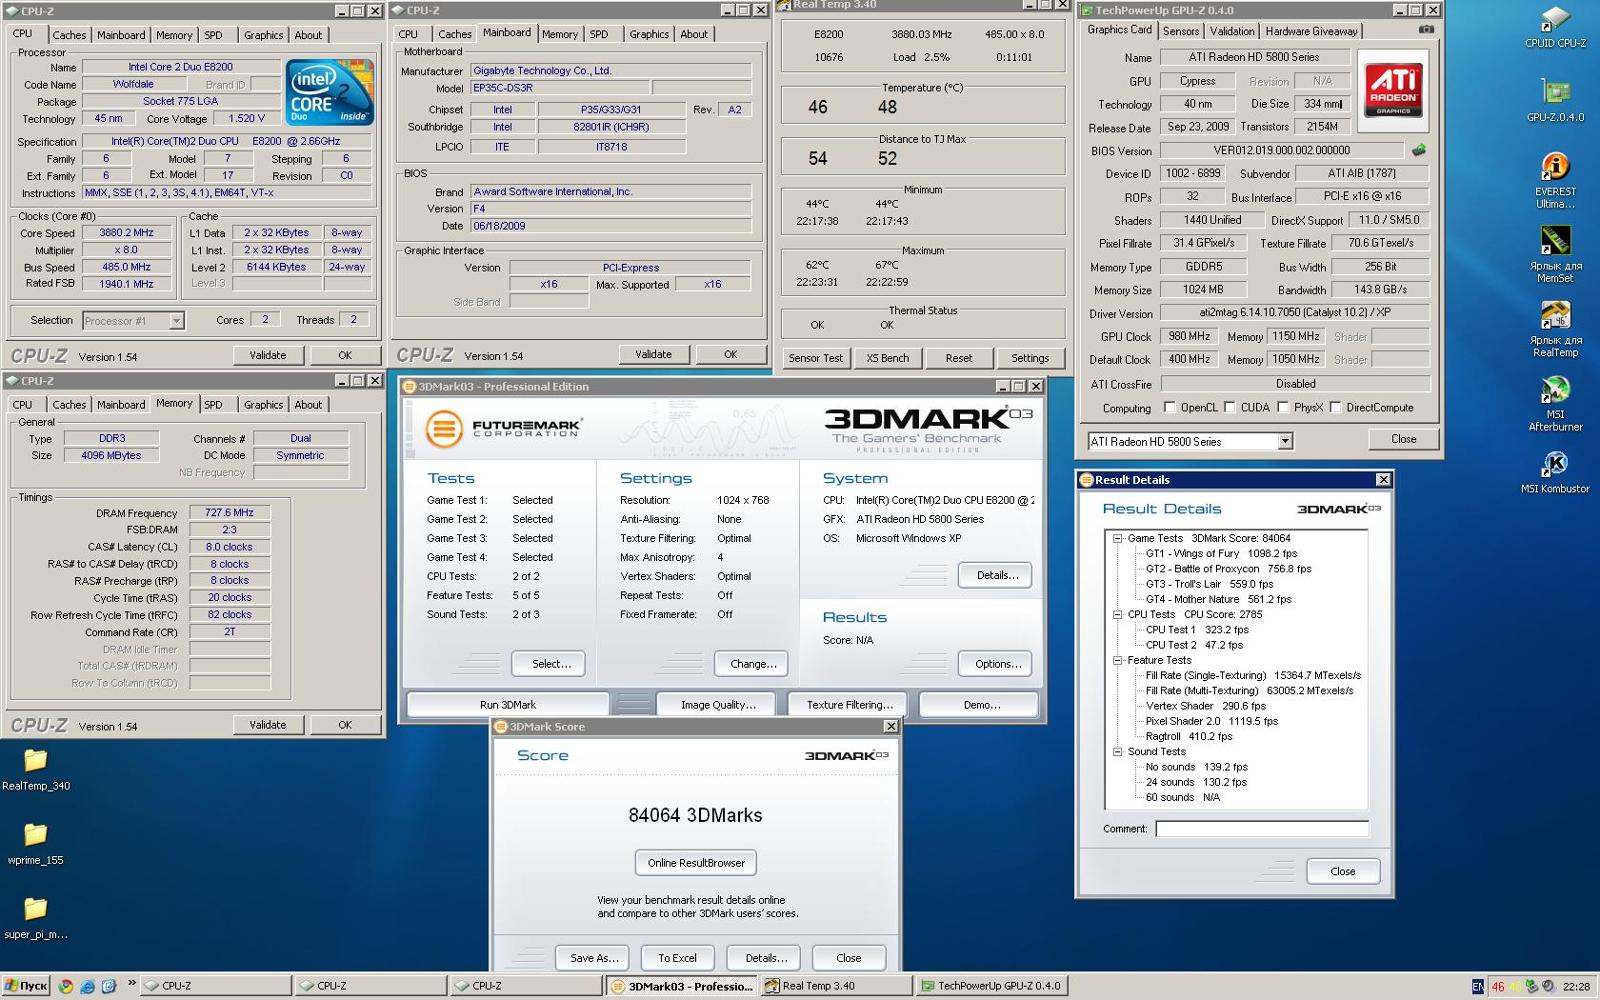
Task: Click the red 46 temperature tray icon
Action: [x=1498, y=986]
